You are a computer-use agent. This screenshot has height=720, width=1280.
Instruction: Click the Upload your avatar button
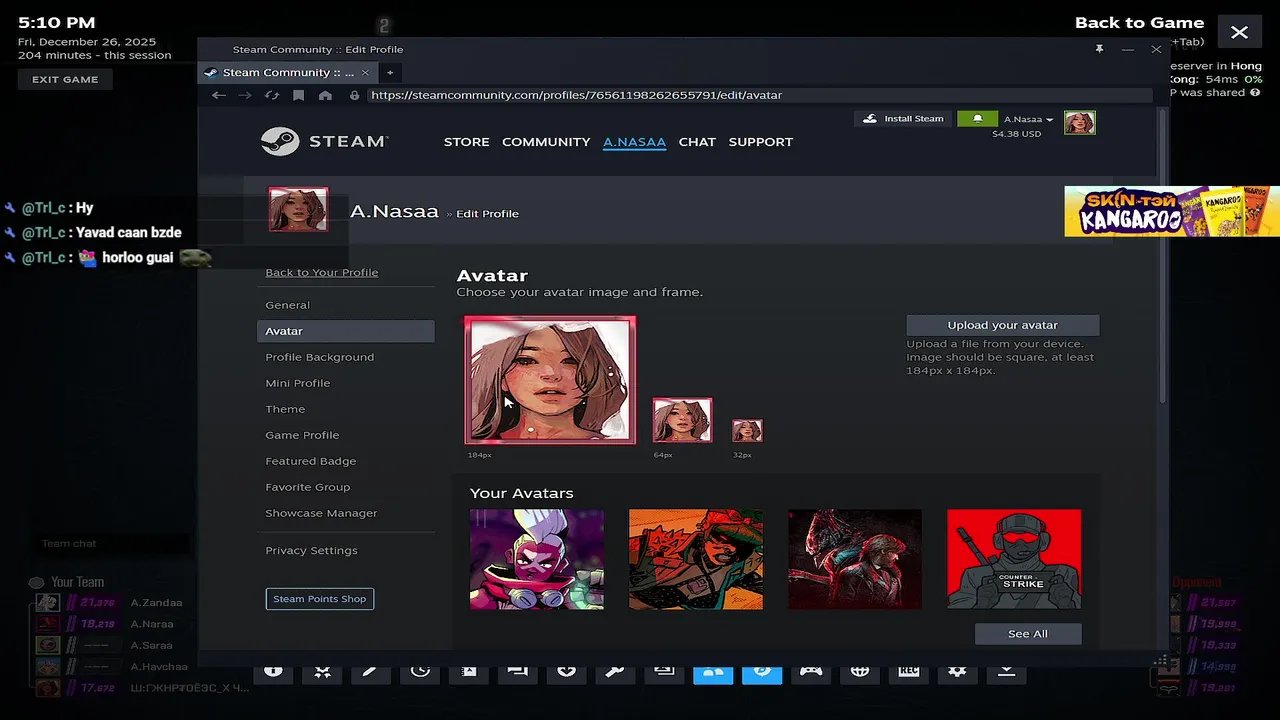click(1003, 325)
